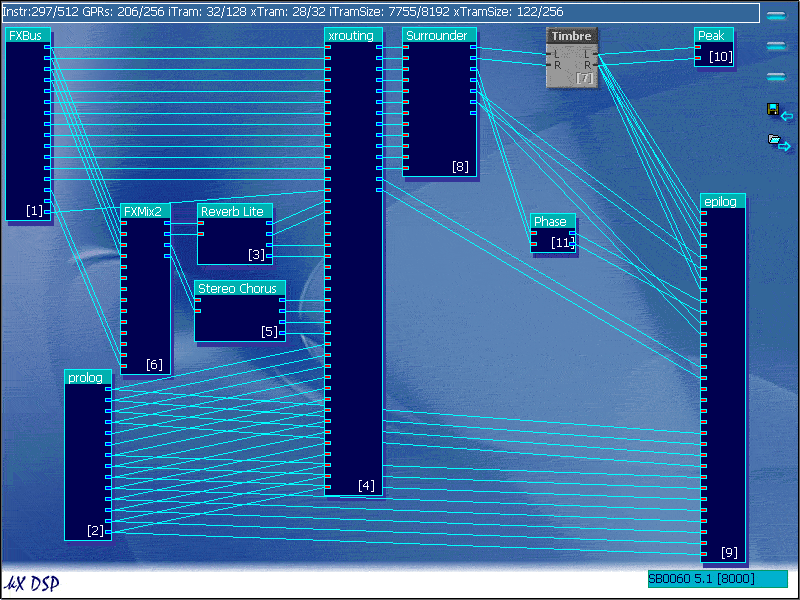Click the [3] label on Reverb Lite block
Screen dimensions: 800x600
pos(256,254)
